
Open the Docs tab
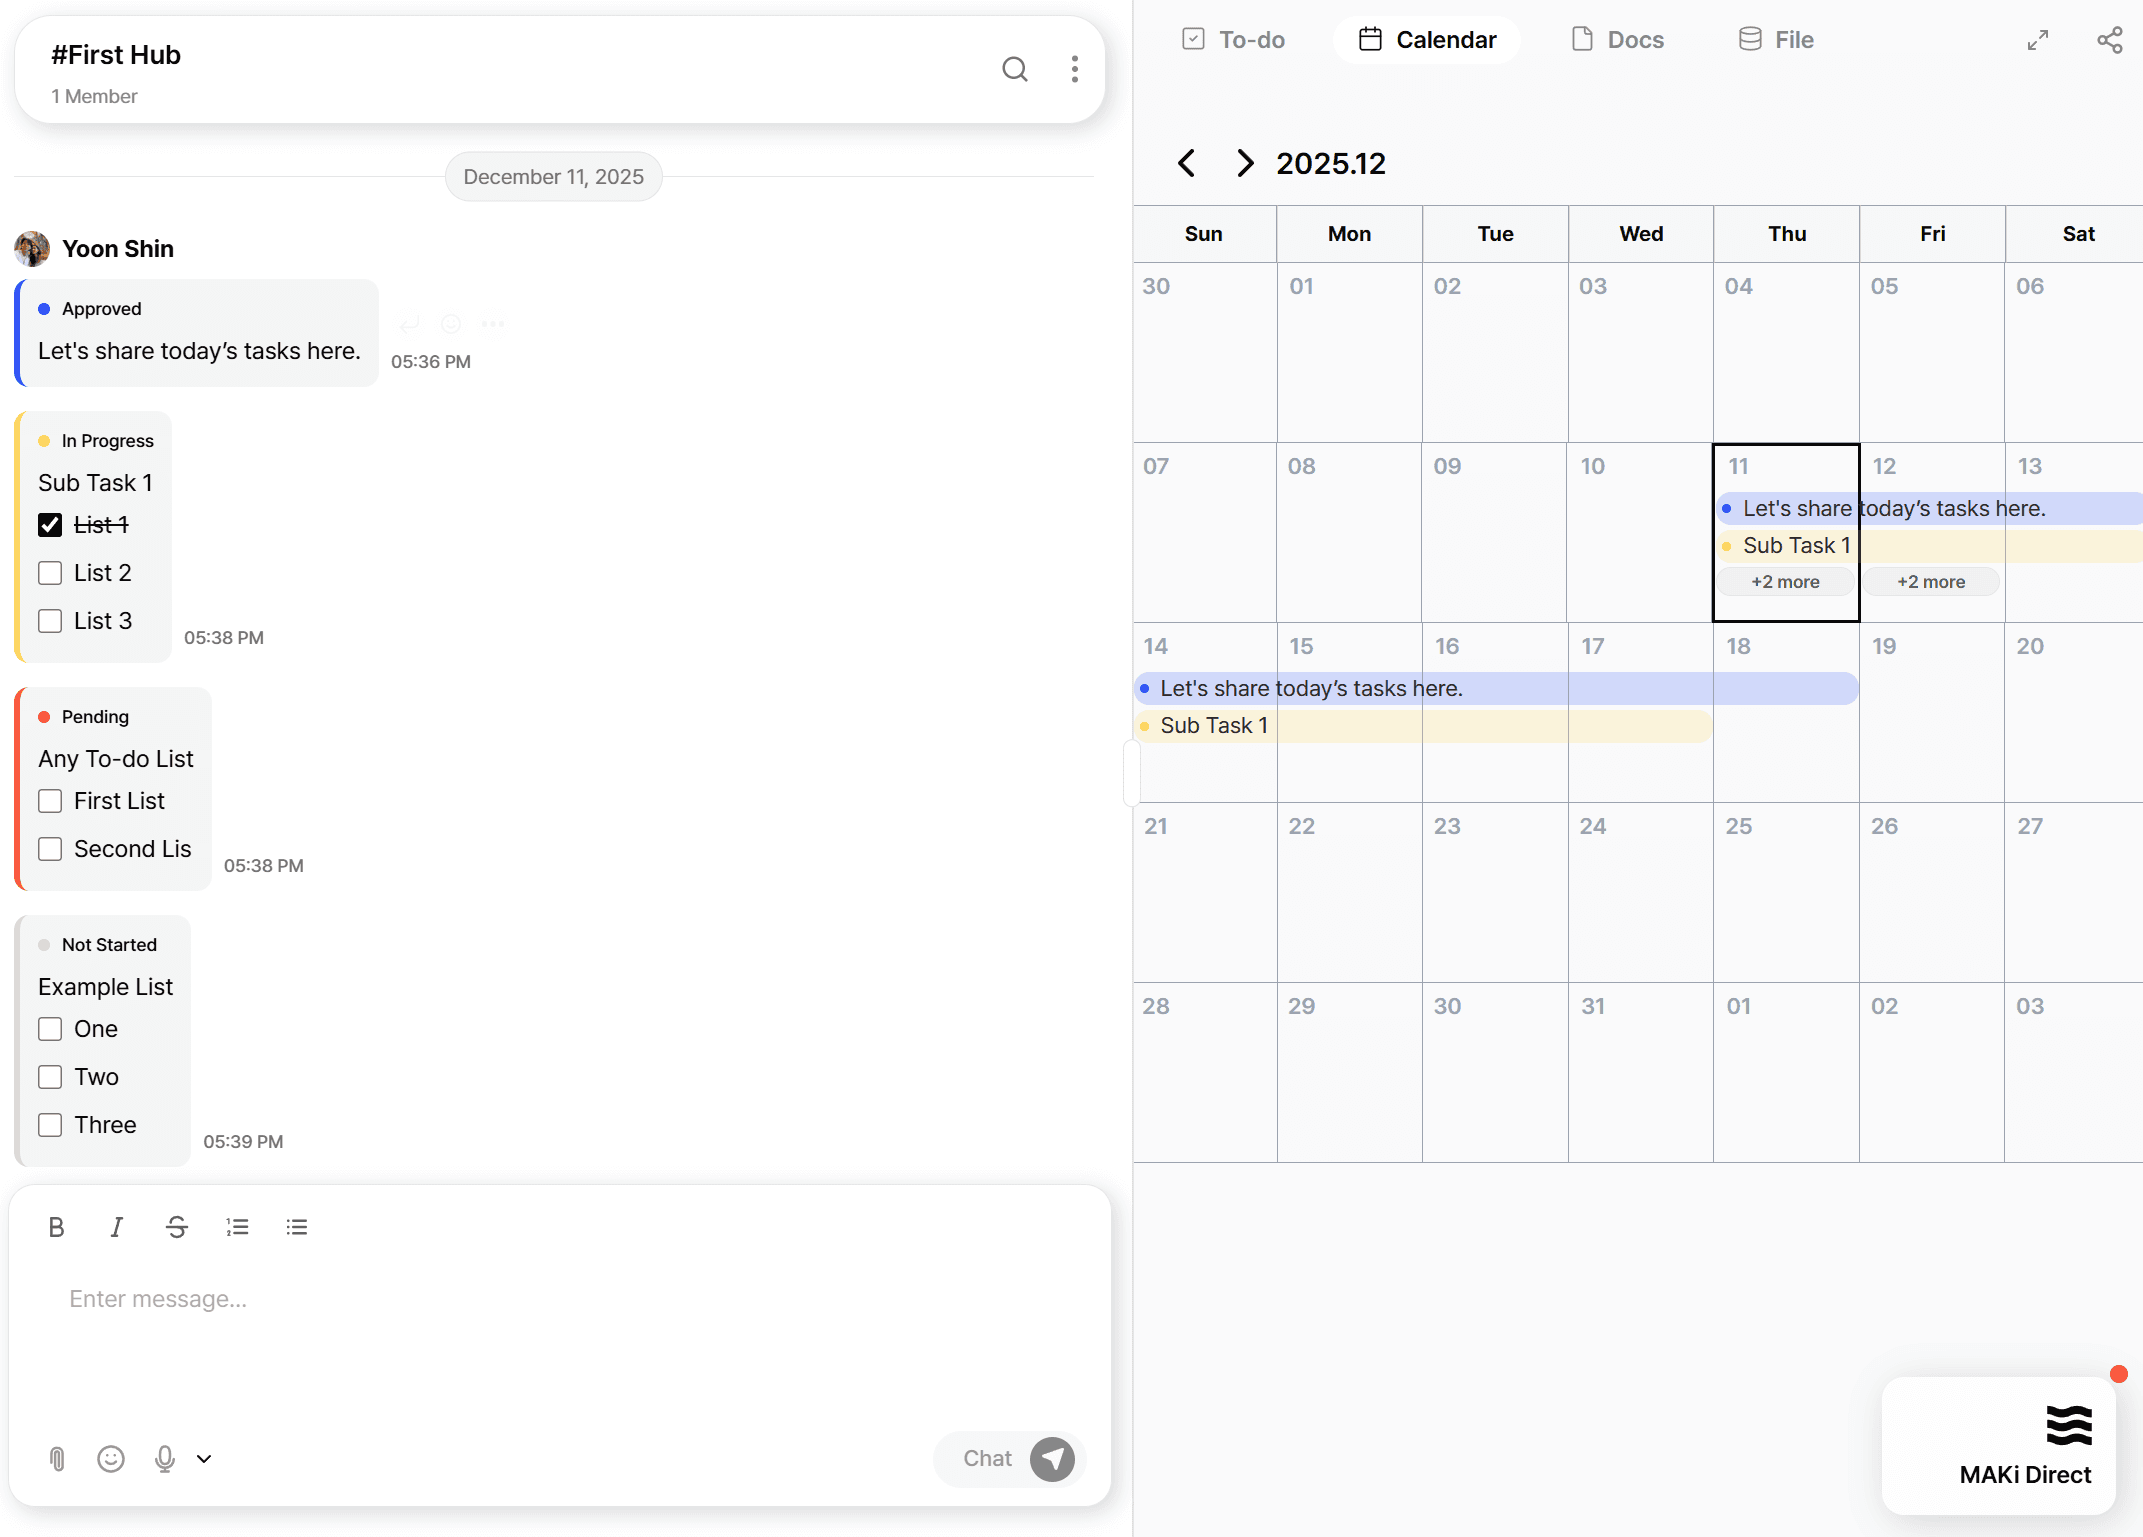(x=1617, y=40)
